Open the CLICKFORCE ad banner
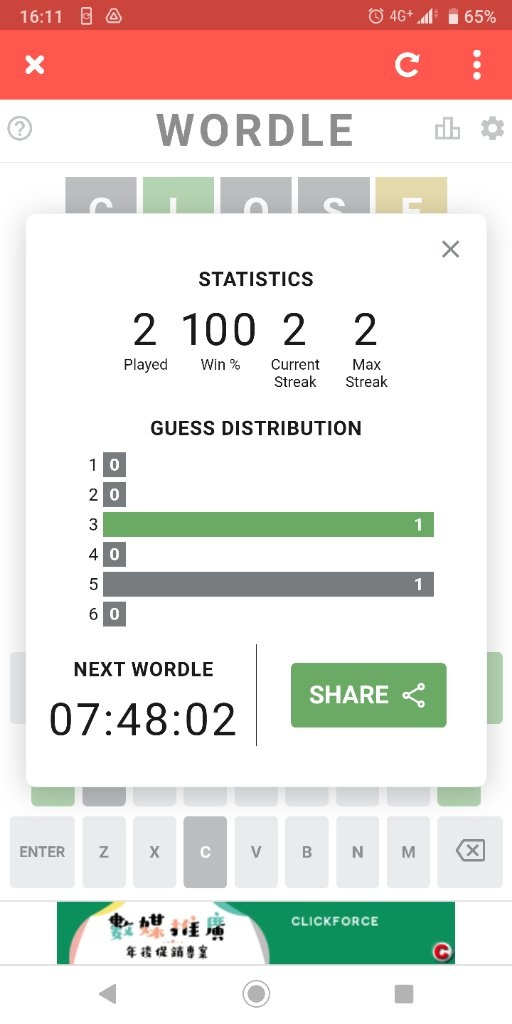 pyautogui.click(x=256, y=933)
